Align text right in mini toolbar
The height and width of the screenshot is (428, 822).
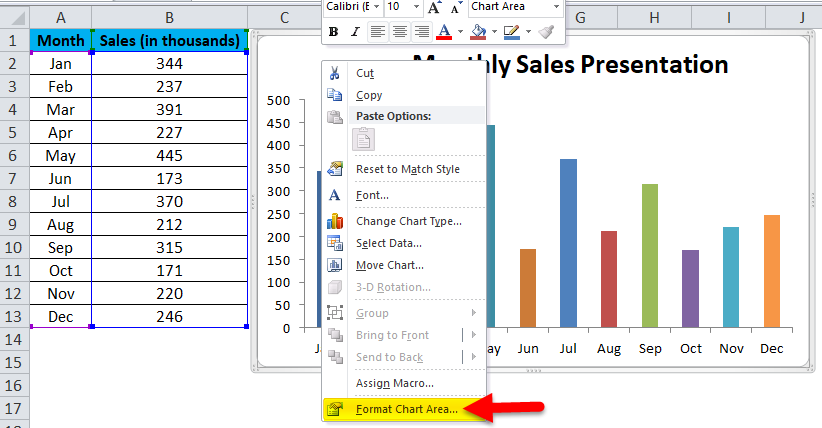[x=421, y=32]
